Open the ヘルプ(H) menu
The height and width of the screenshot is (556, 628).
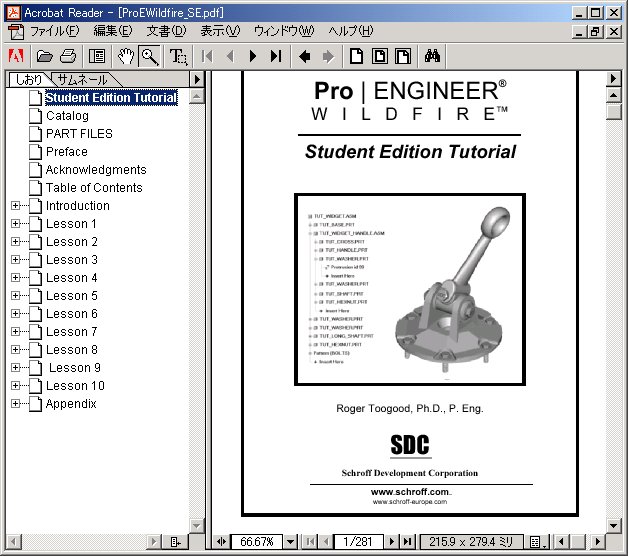click(x=350, y=31)
